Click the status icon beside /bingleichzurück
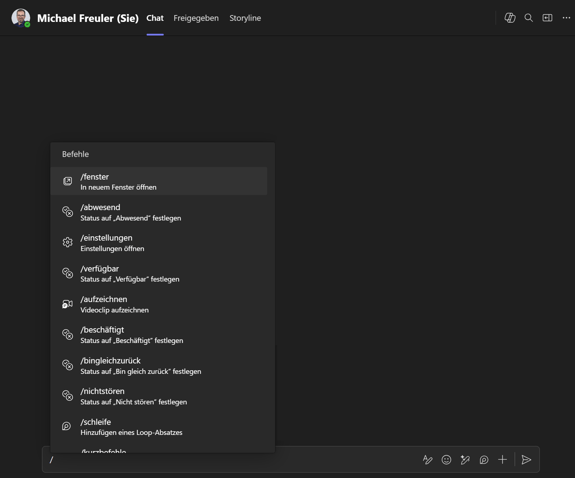This screenshot has height=478, width=575. [x=67, y=365]
